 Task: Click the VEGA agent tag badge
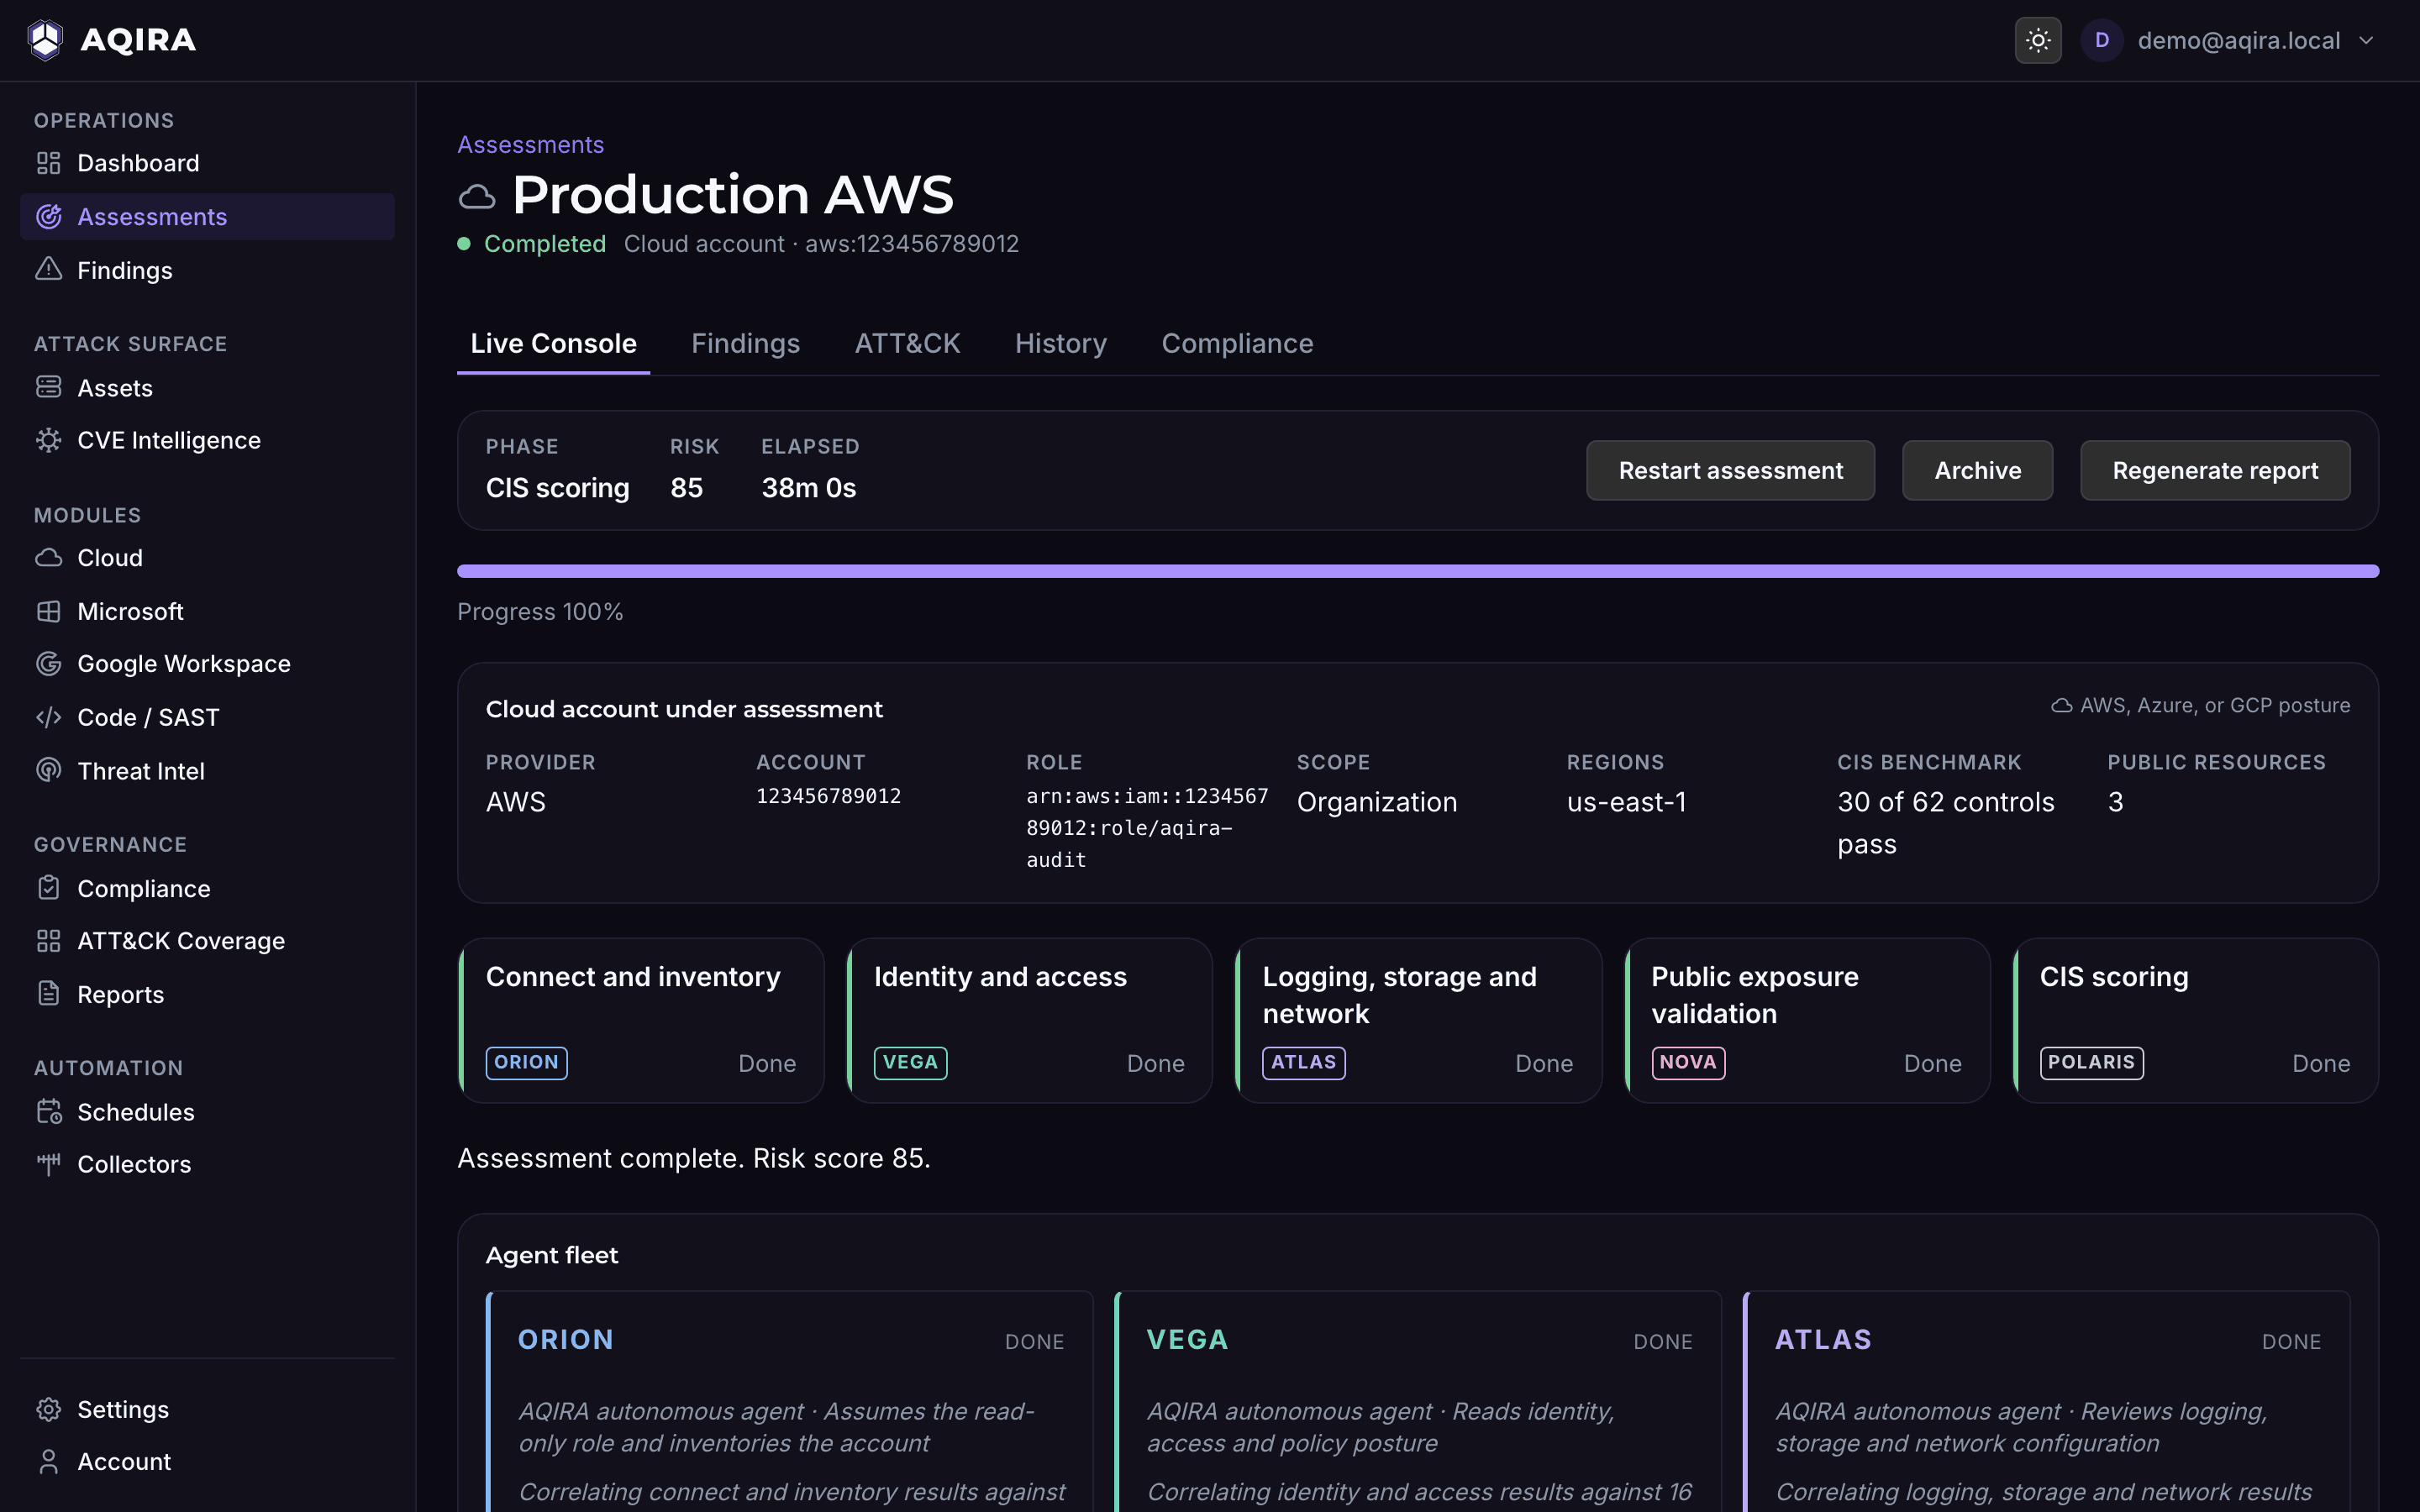pos(910,1062)
